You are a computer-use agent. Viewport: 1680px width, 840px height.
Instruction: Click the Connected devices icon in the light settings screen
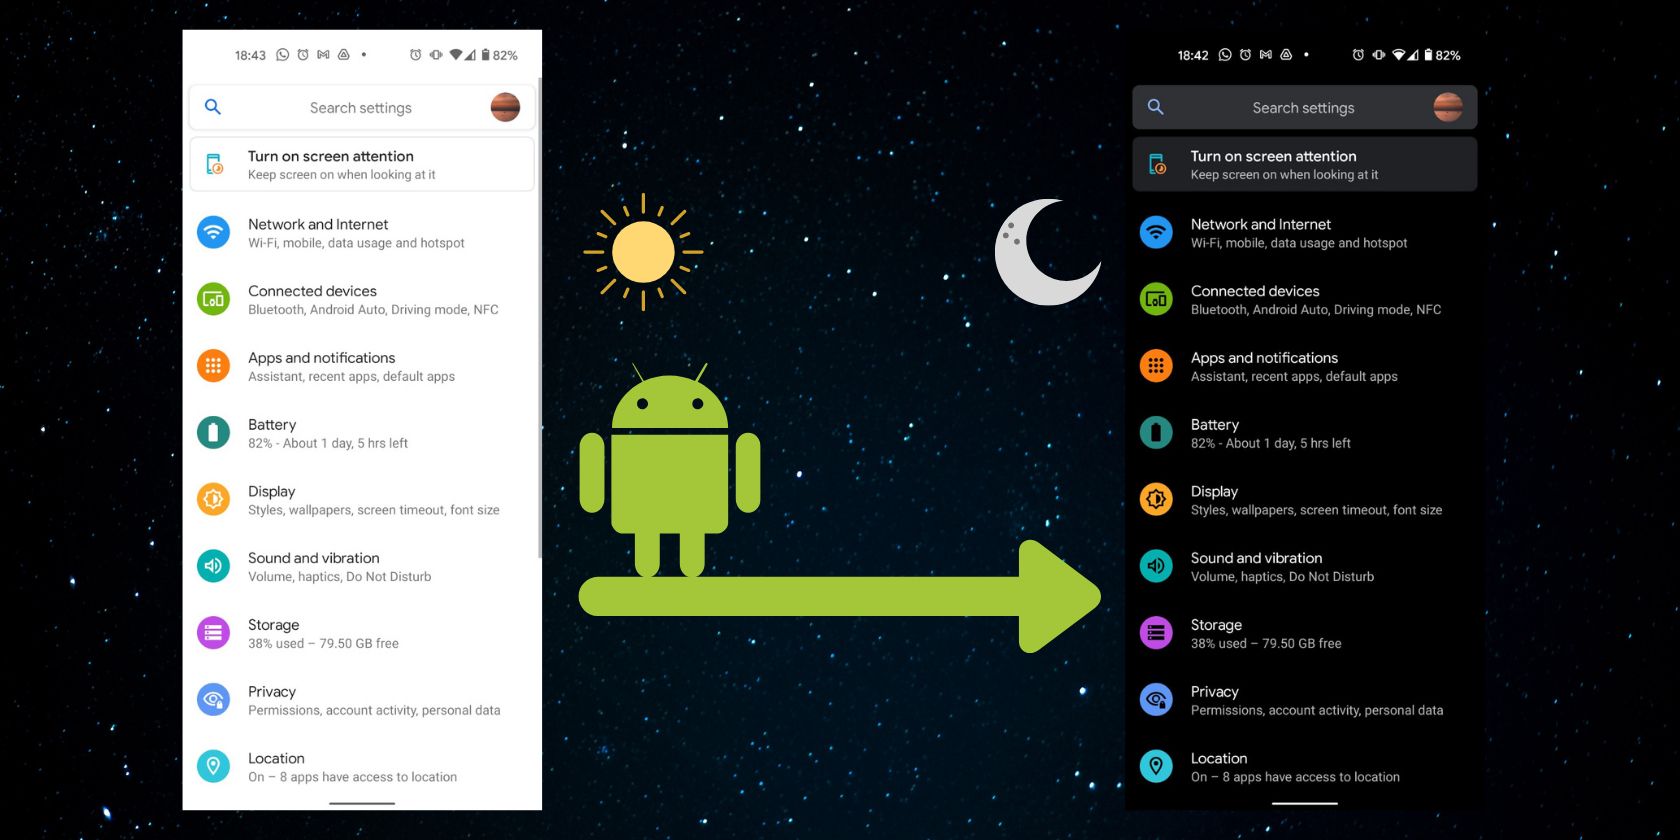pyautogui.click(x=213, y=299)
